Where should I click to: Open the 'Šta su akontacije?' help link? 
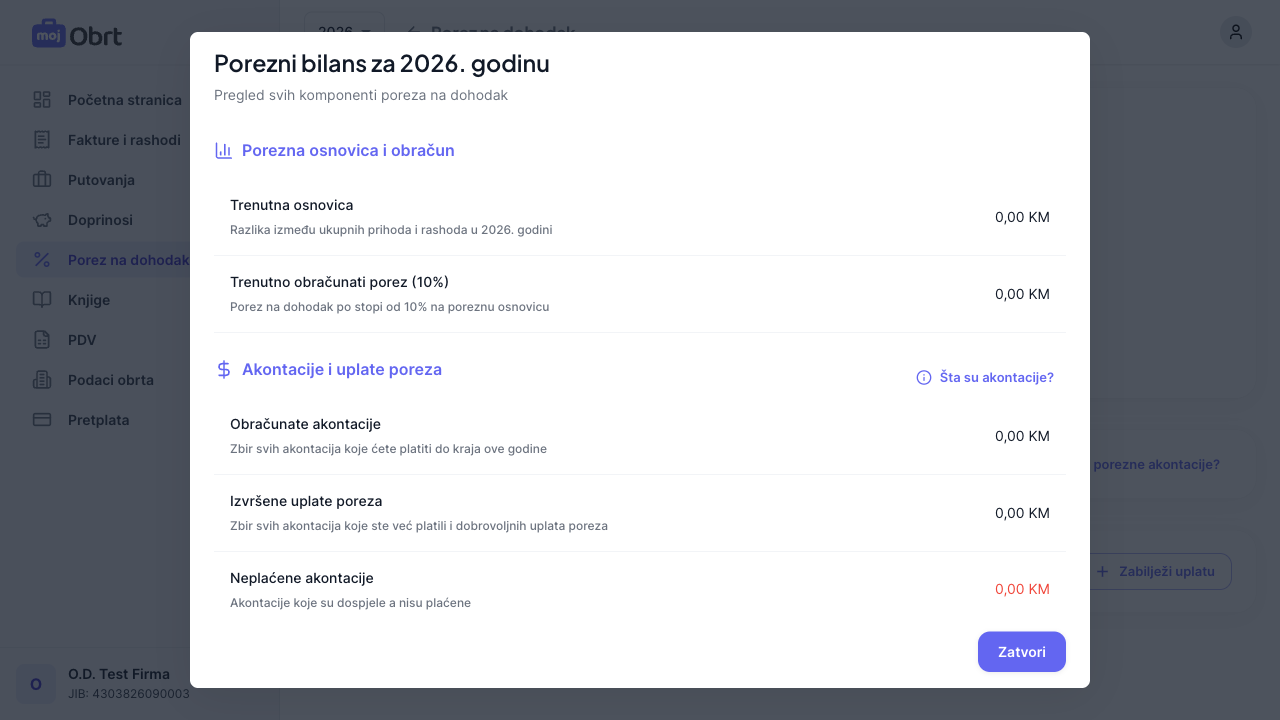(996, 377)
